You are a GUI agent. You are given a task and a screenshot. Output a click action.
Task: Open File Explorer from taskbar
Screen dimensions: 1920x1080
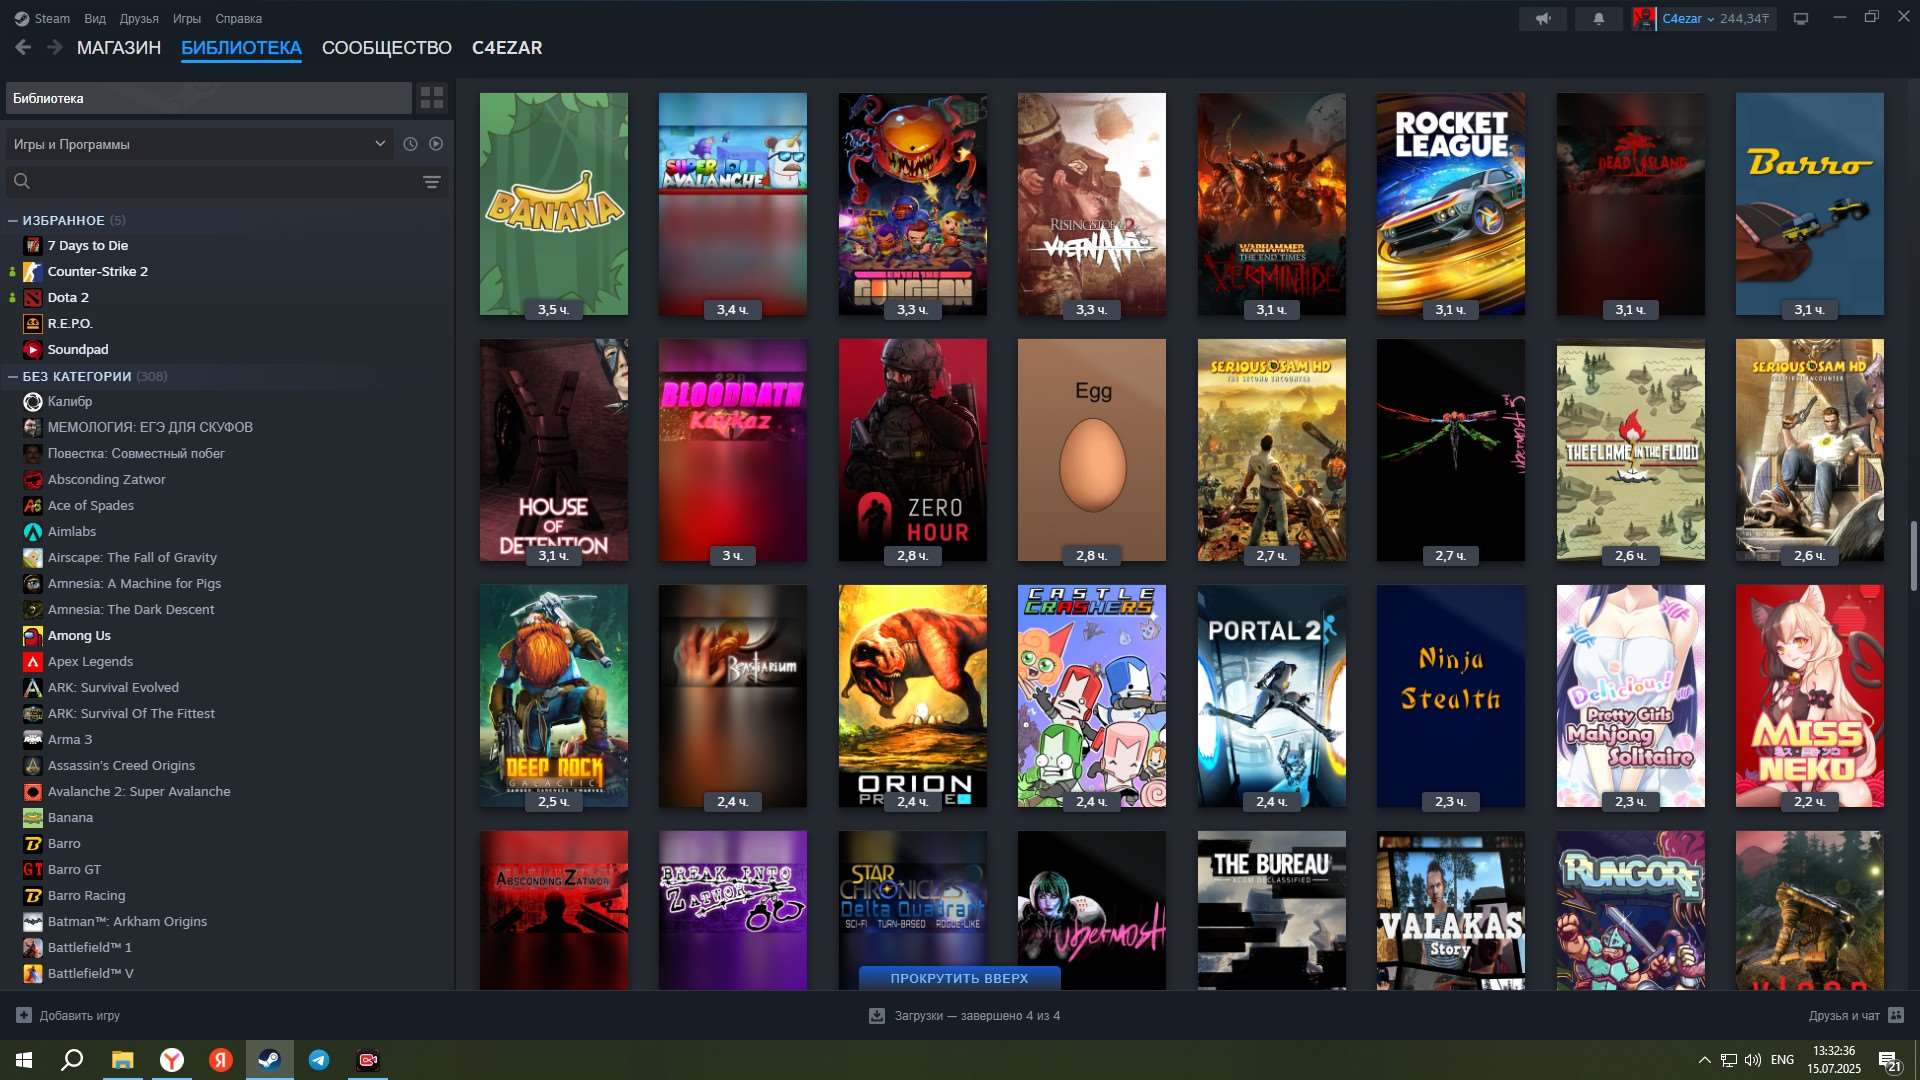pyautogui.click(x=122, y=1060)
